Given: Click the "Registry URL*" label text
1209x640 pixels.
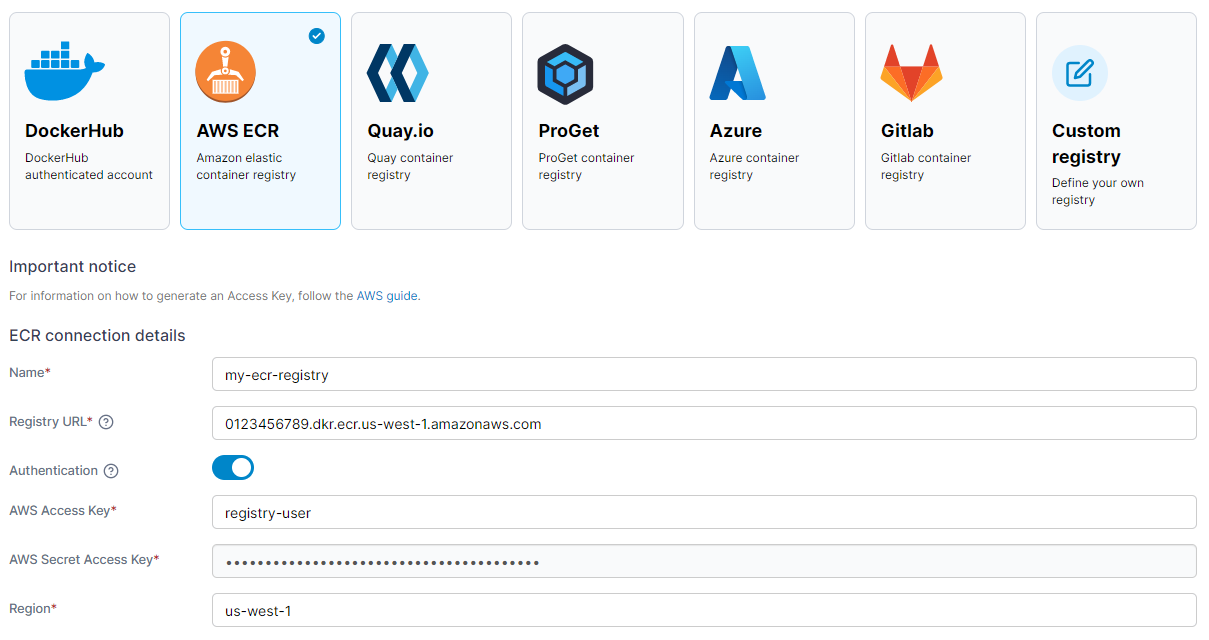Looking at the screenshot, I should coord(51,422).
